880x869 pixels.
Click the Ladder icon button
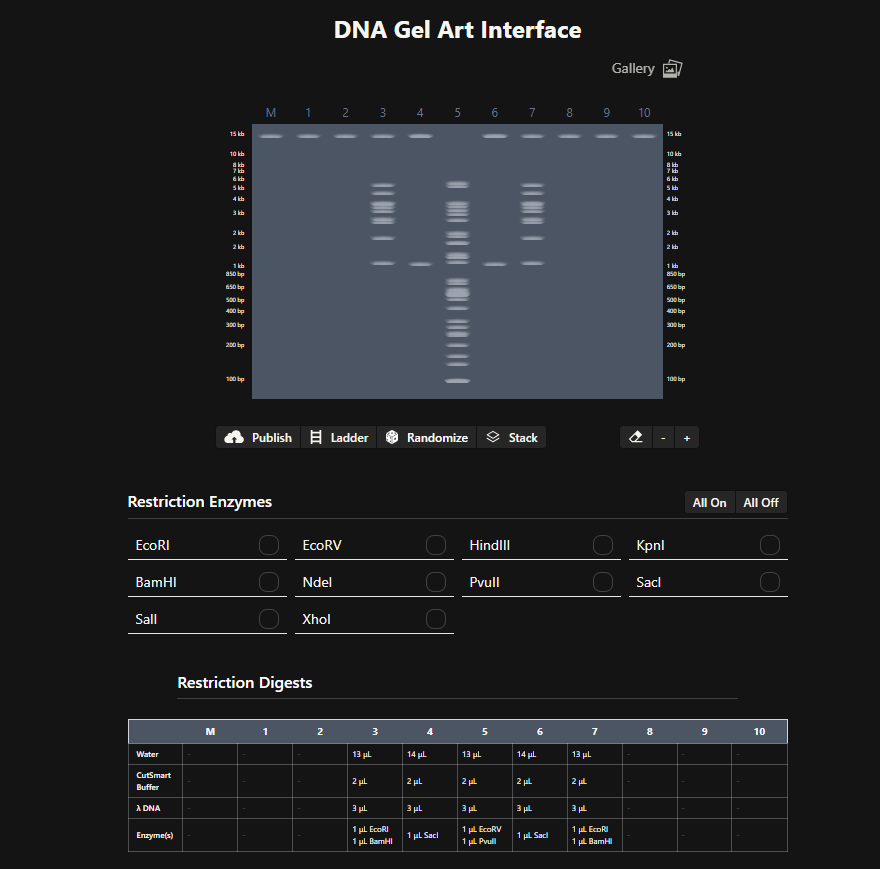(316, 438)
